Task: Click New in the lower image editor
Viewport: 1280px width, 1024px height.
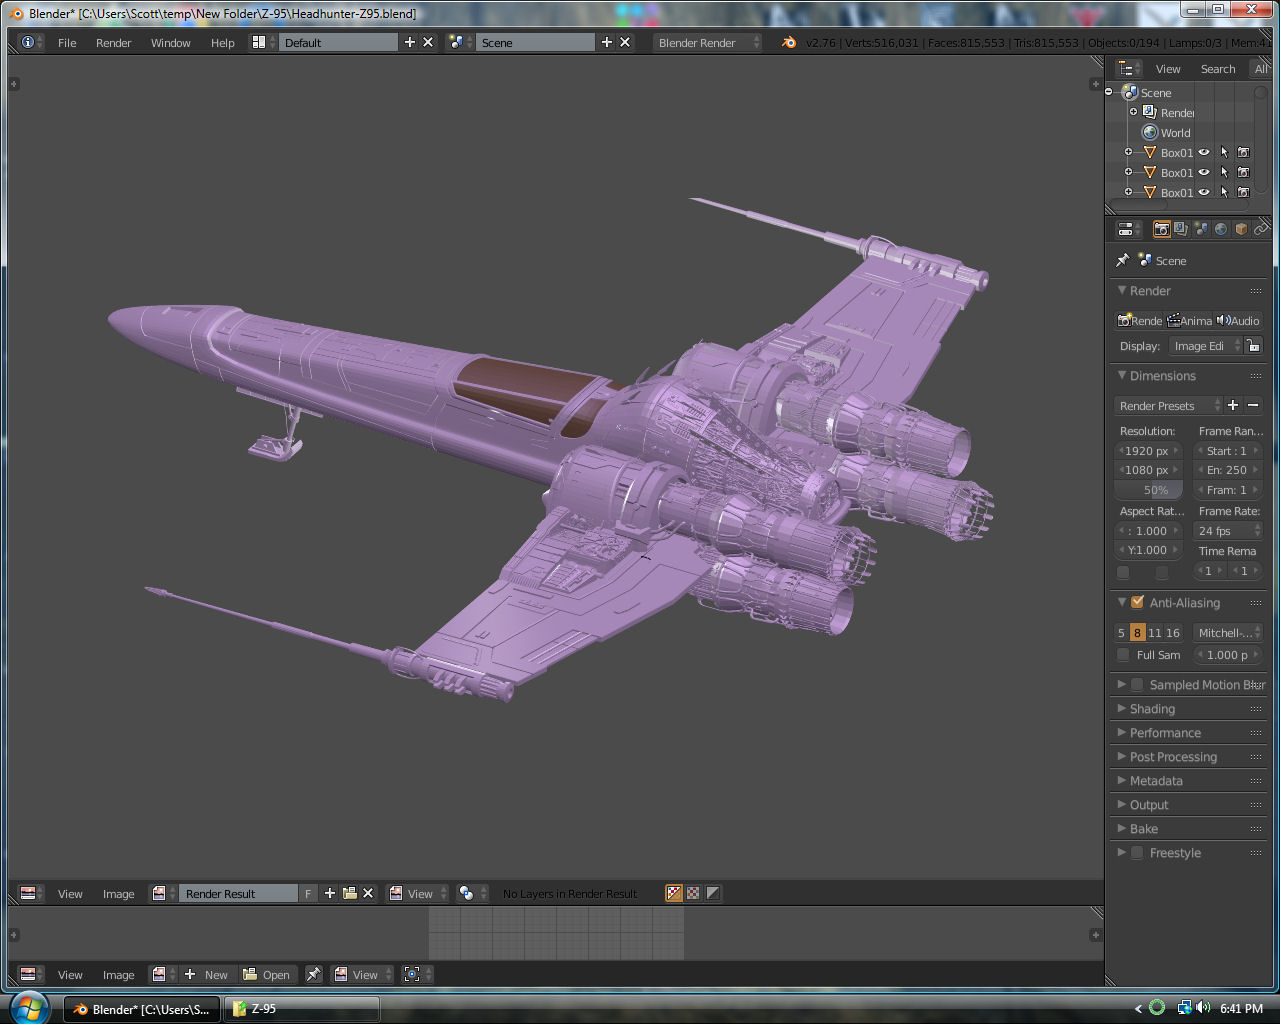Action: click(x=207, y=974)
